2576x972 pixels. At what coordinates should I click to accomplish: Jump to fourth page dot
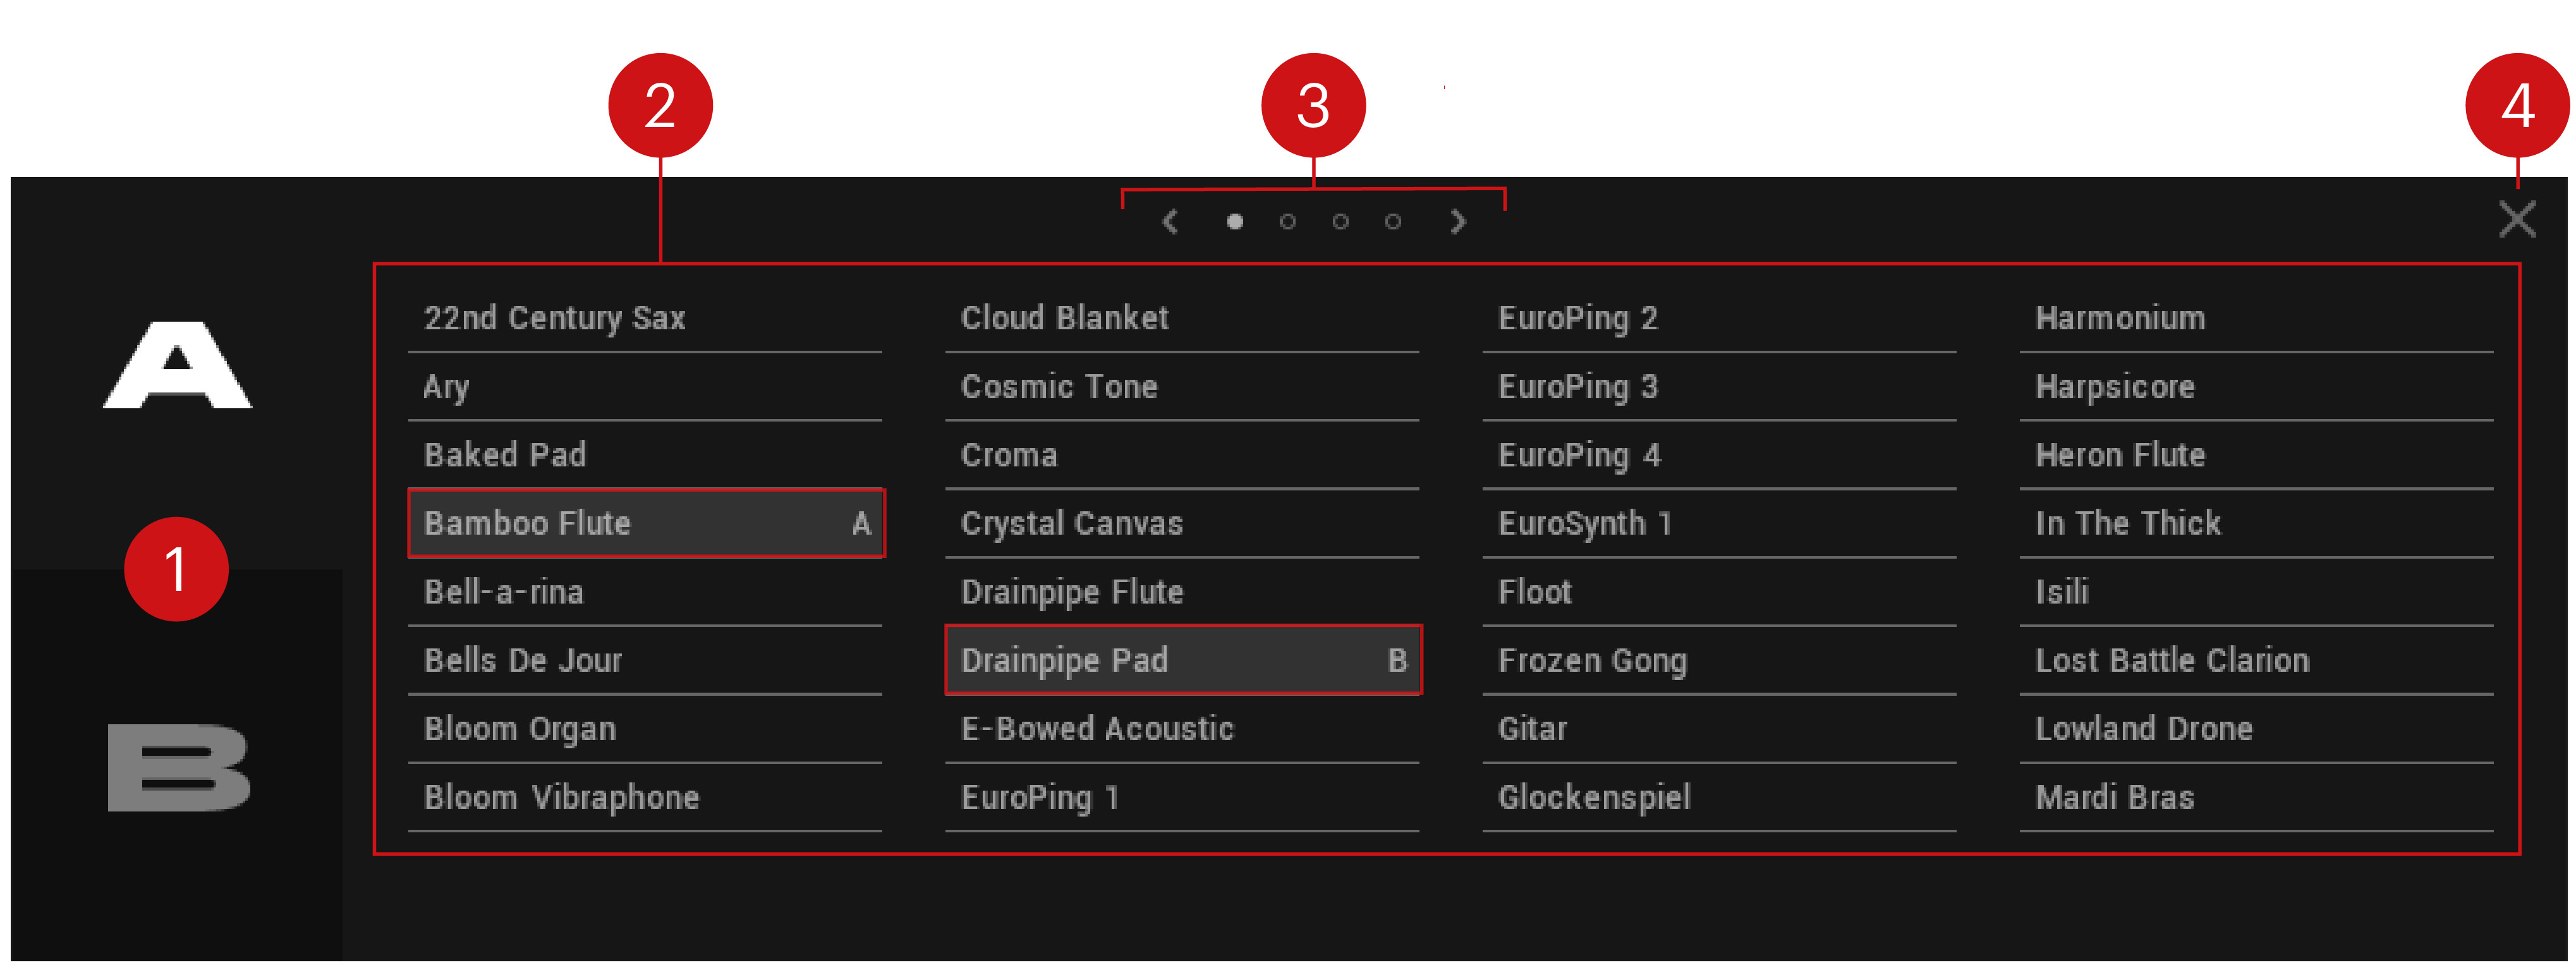(1393, 221)
